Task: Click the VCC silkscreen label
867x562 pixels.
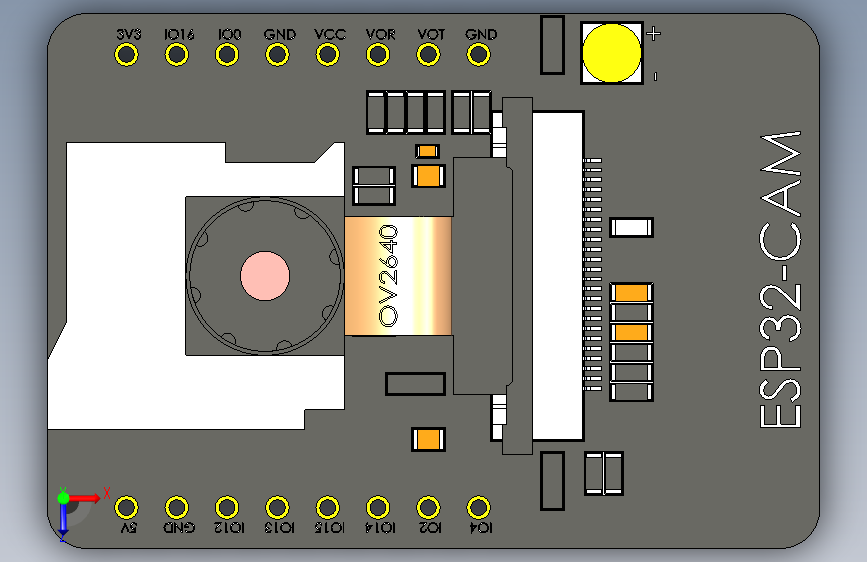Action: click(330, 34)
